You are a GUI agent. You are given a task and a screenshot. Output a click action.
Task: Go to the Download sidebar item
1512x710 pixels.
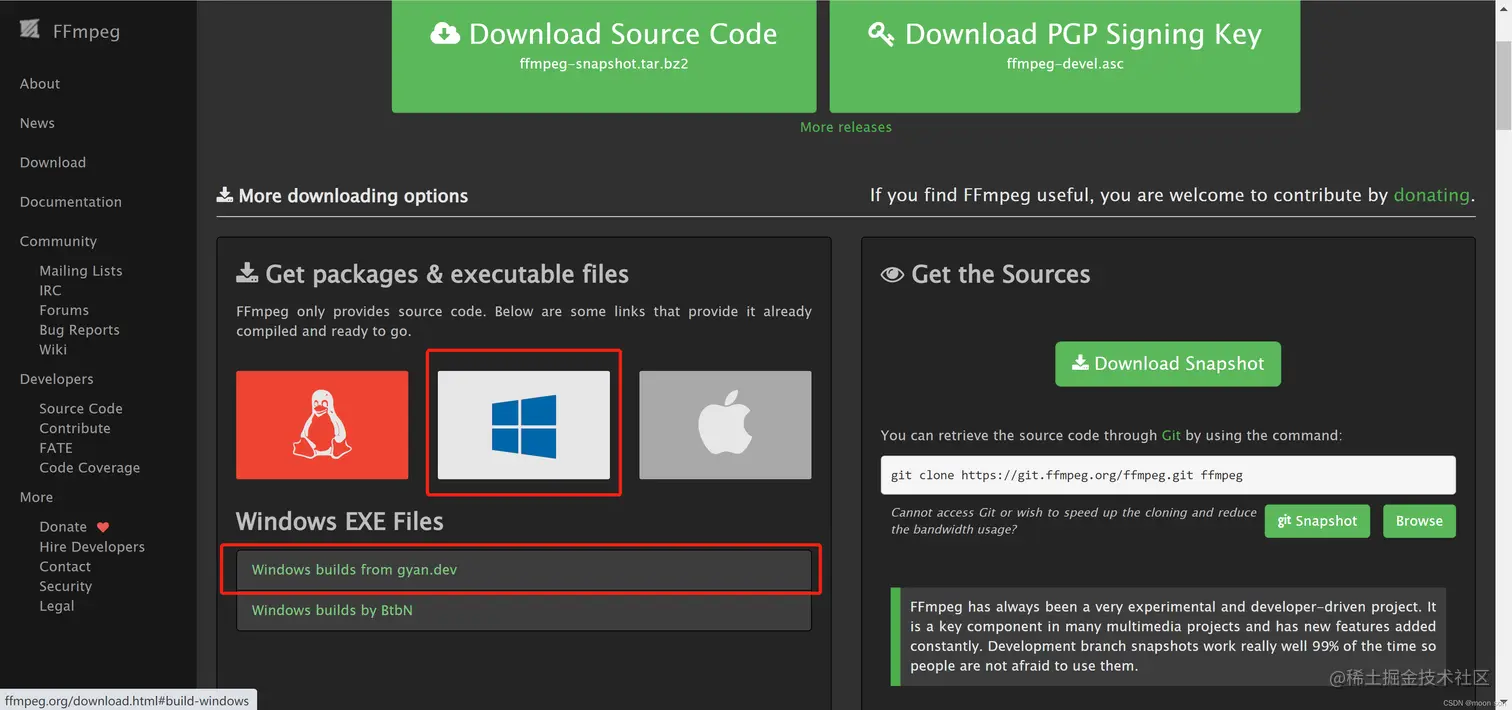pyautogui.click(x=53, y=162)
